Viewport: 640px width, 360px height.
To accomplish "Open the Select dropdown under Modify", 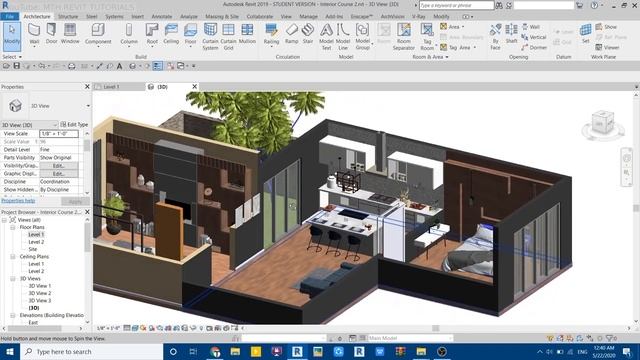I will tap(12, 57).
